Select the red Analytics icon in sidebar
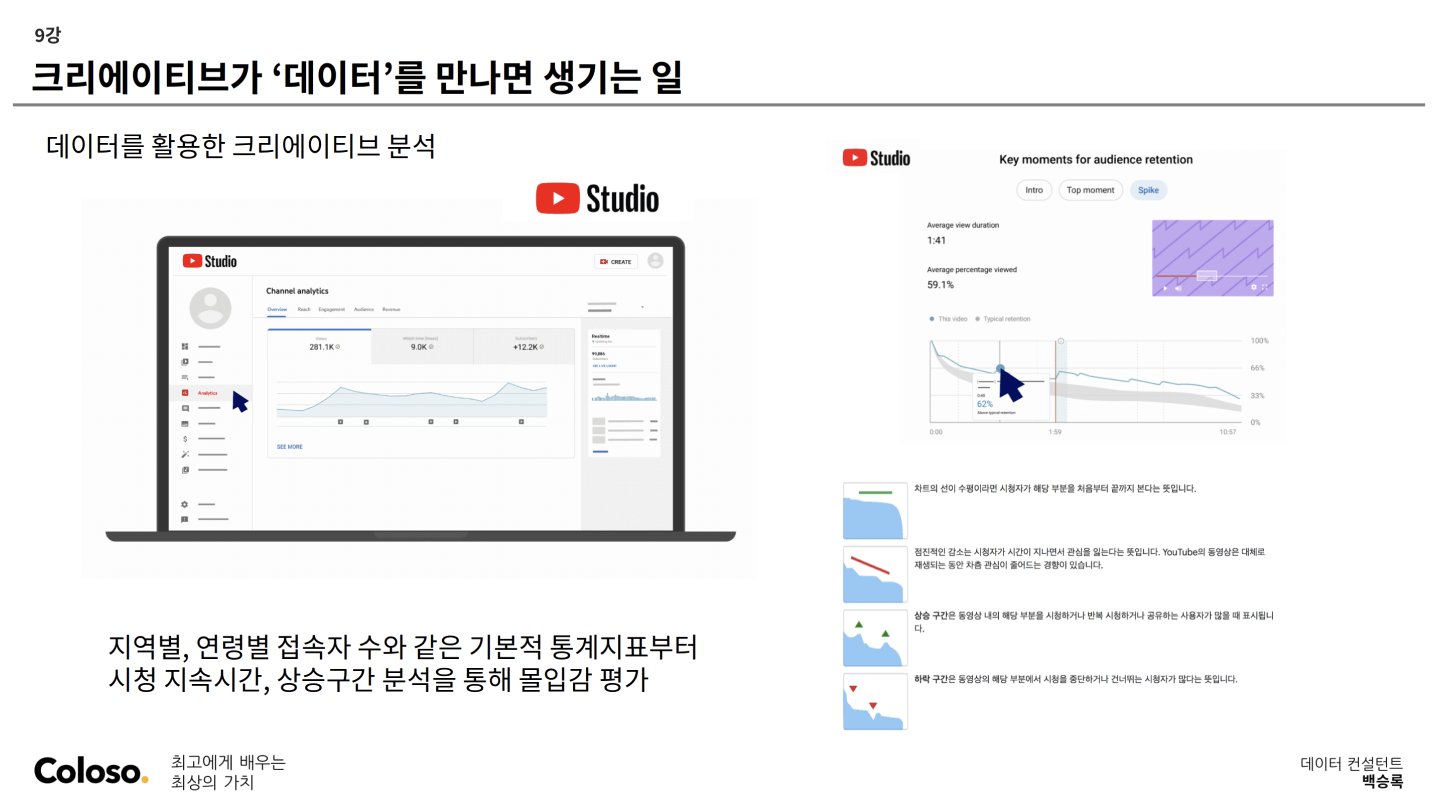Screen dimensions: 1440x810 point(184,393)
